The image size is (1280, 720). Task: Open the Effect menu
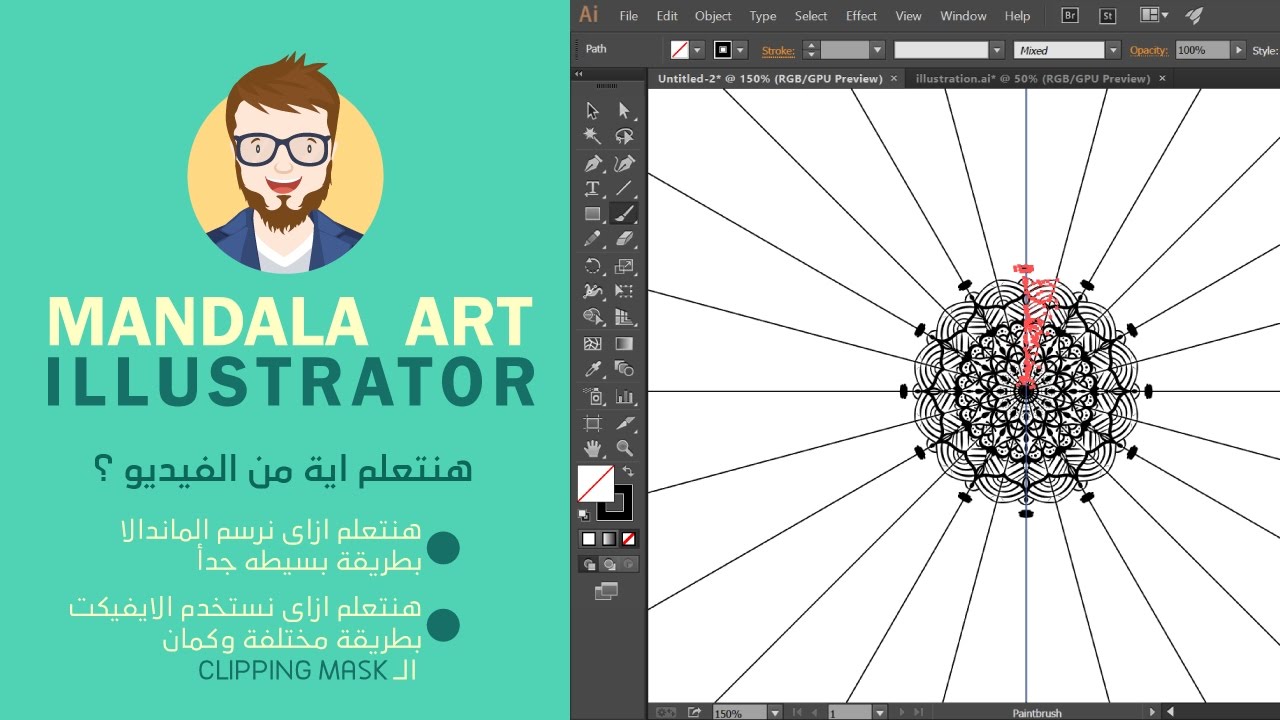(x=861, y=16)
